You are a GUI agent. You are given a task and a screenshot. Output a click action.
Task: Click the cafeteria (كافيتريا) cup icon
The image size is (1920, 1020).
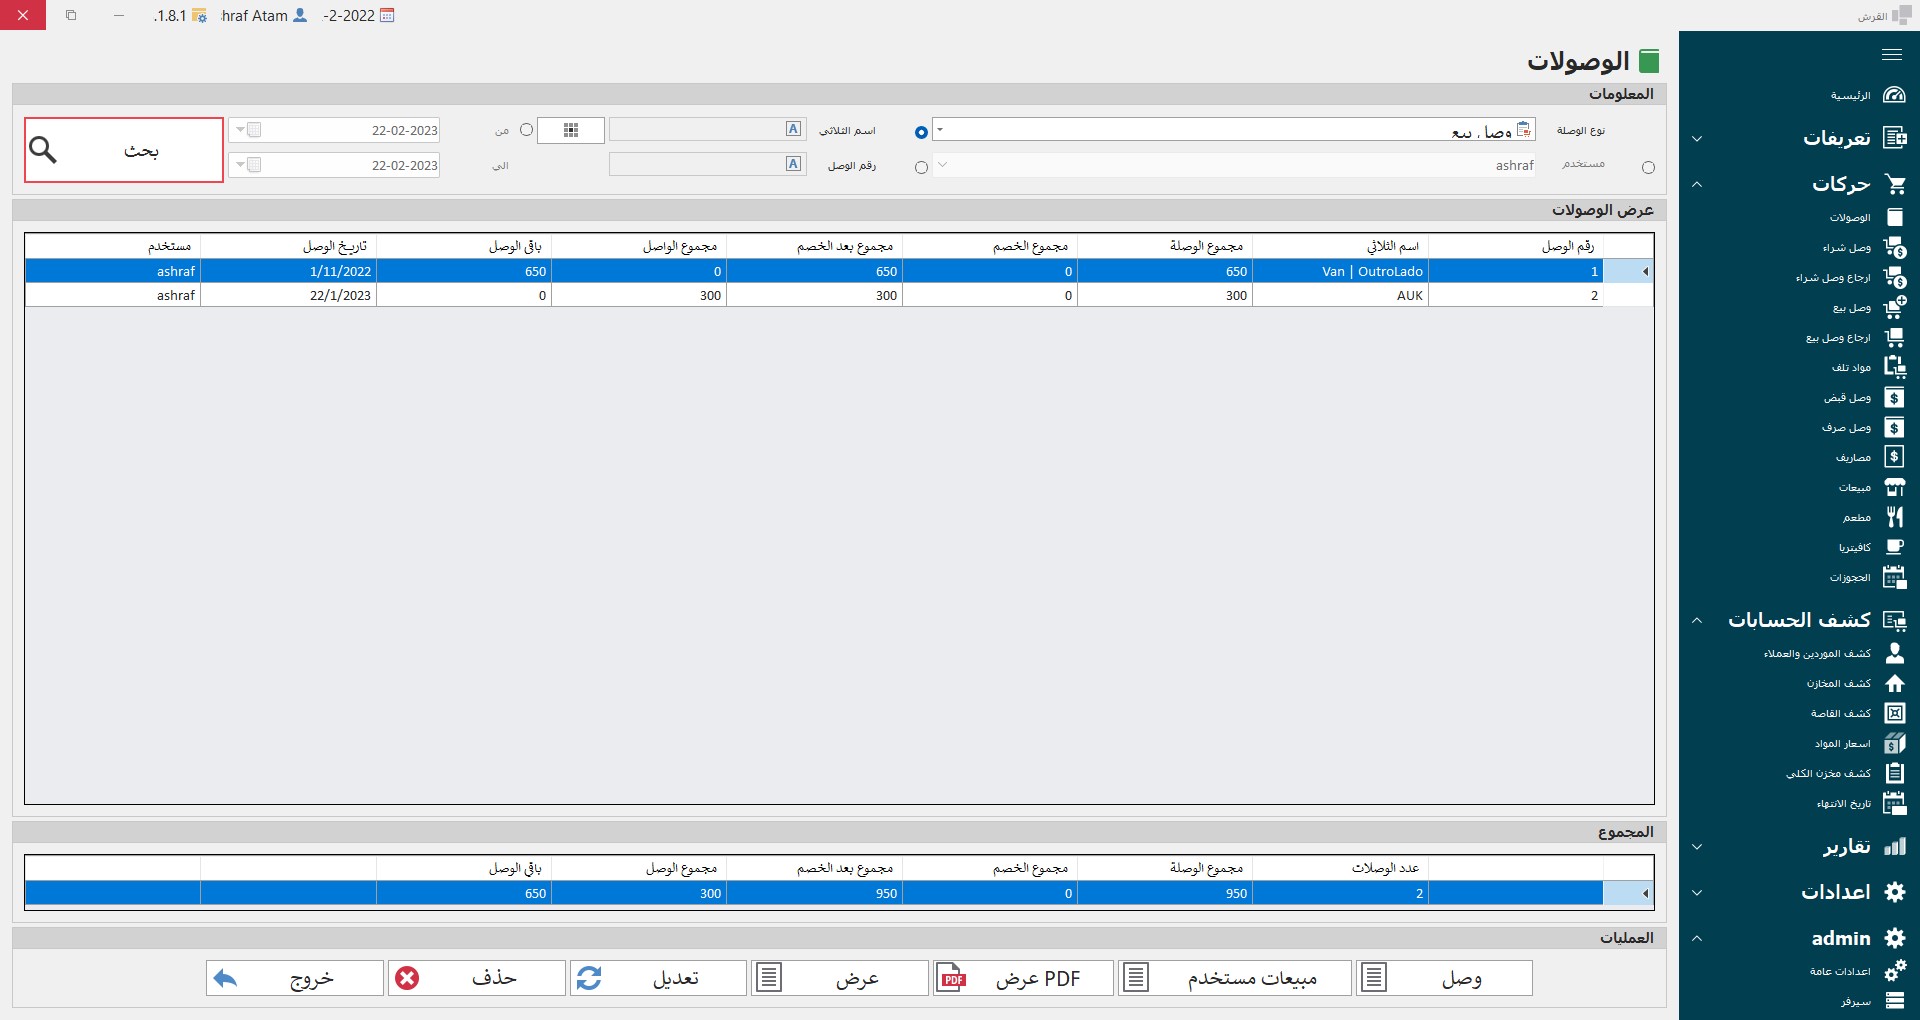pos(1894,547)
